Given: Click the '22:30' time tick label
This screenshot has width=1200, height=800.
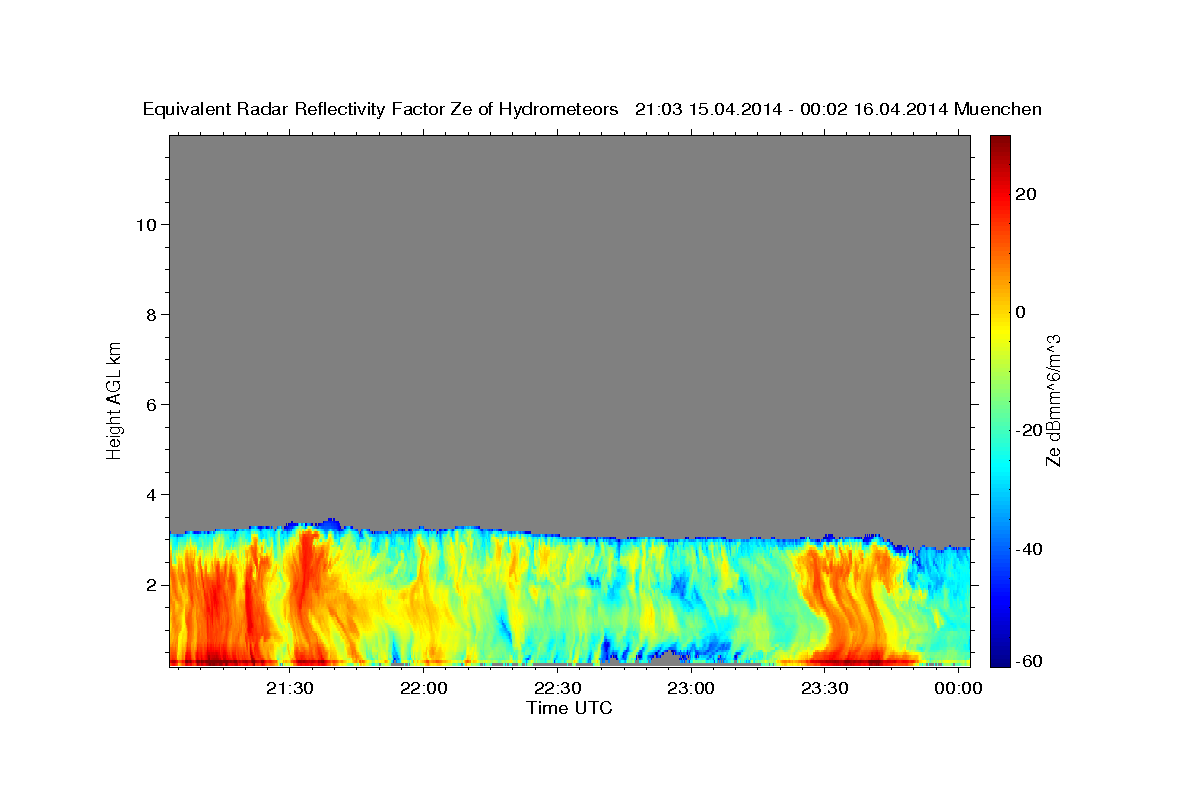Looking at the screenshot, I should click(x=557, y=688).
